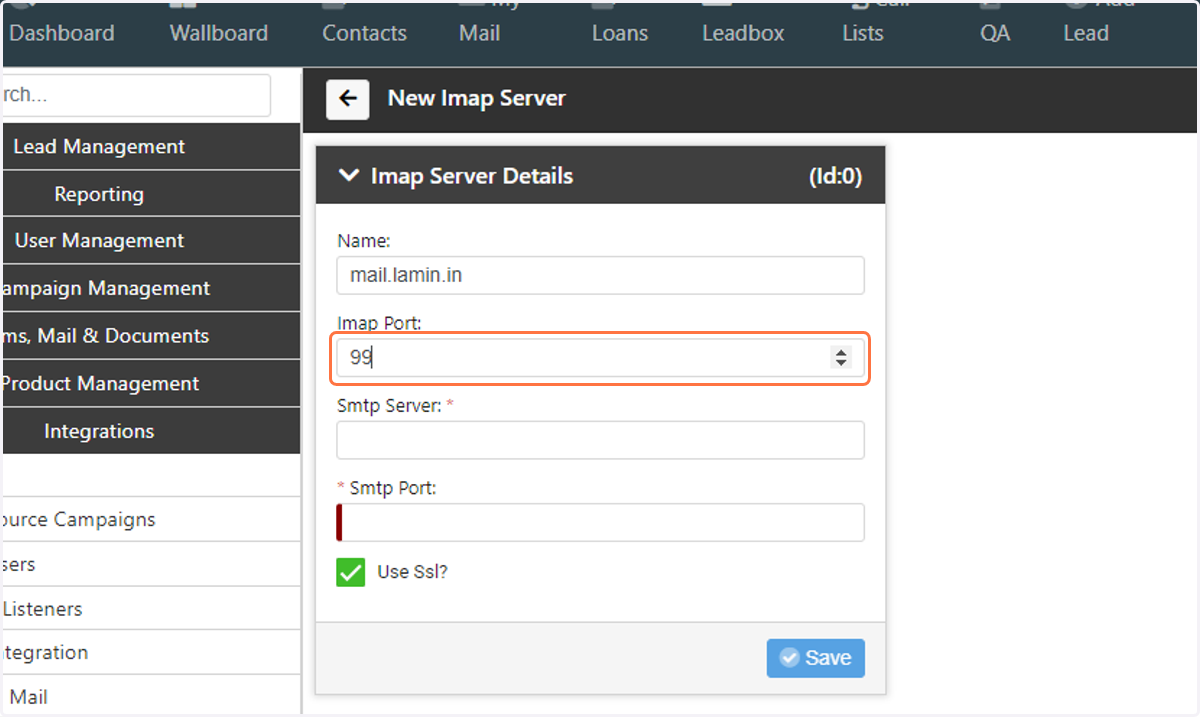This screenshot has width=1200, height=717.
Task: Click the sidebar search box
Action: click(x=136, y=95)
